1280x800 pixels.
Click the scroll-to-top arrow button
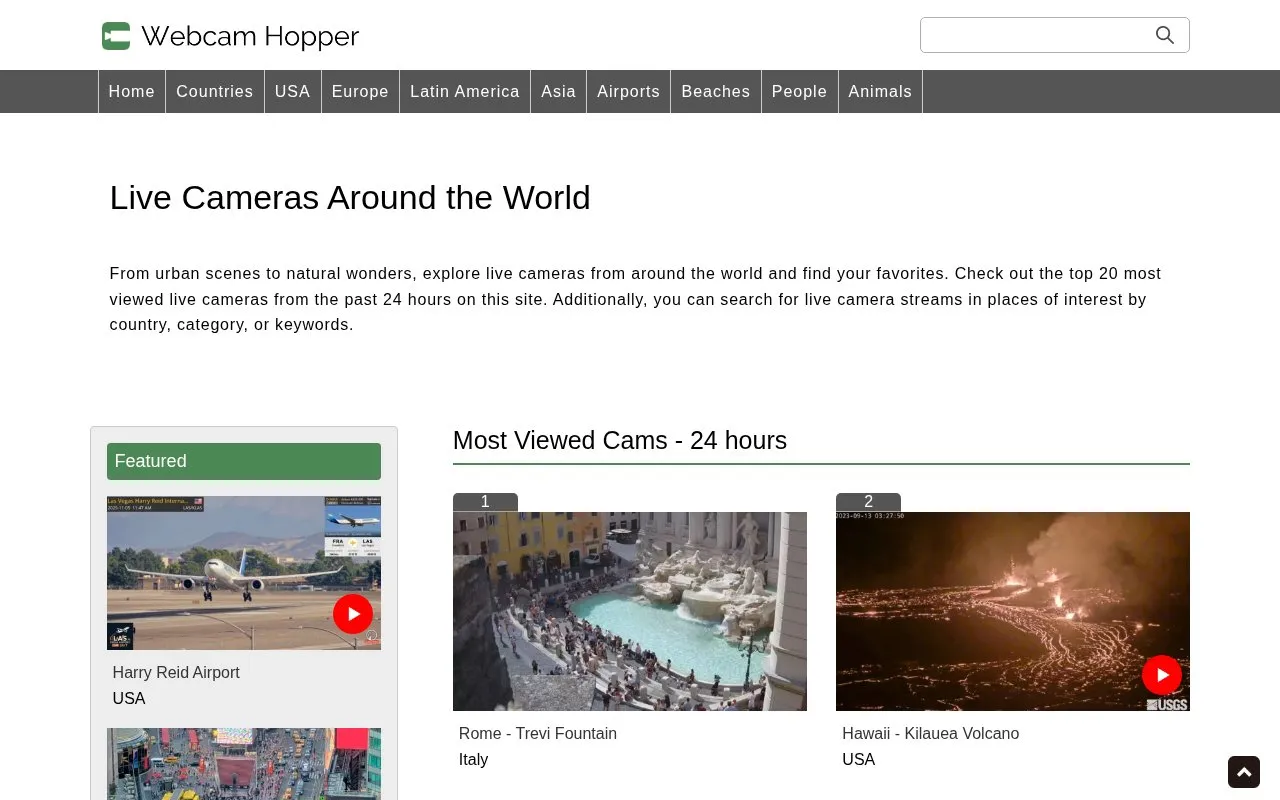[x=1244, y=772]
